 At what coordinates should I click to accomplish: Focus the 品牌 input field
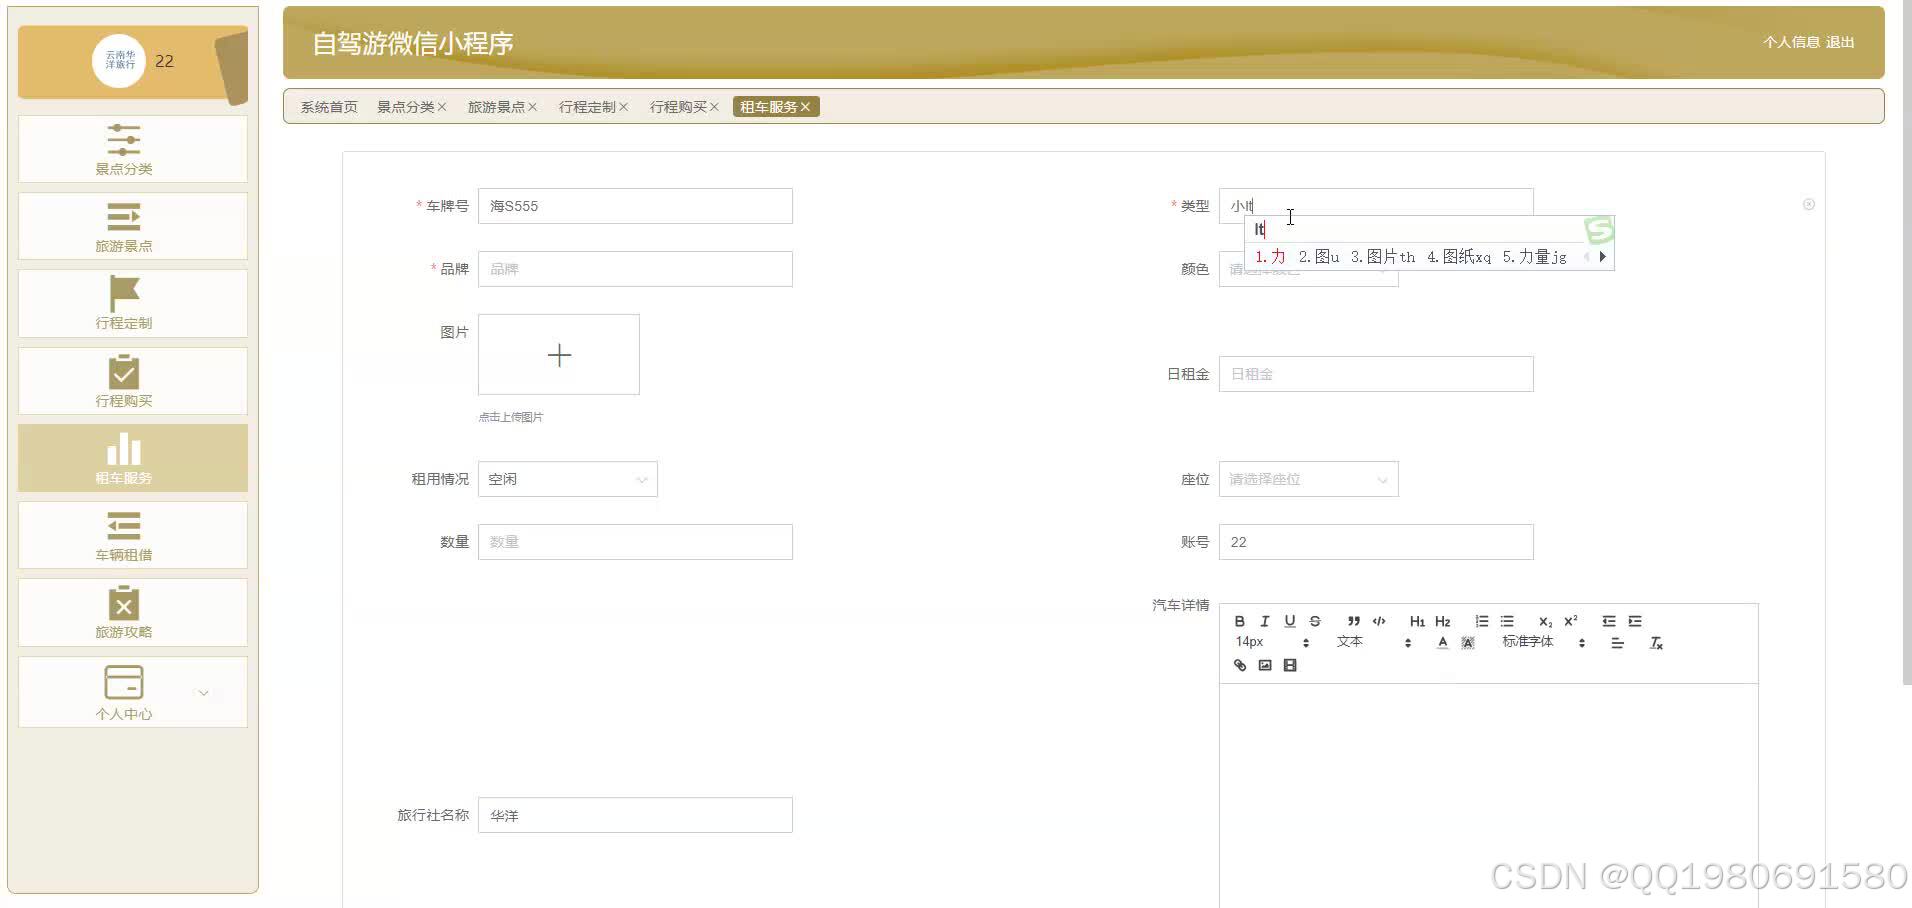pos(635,269)
